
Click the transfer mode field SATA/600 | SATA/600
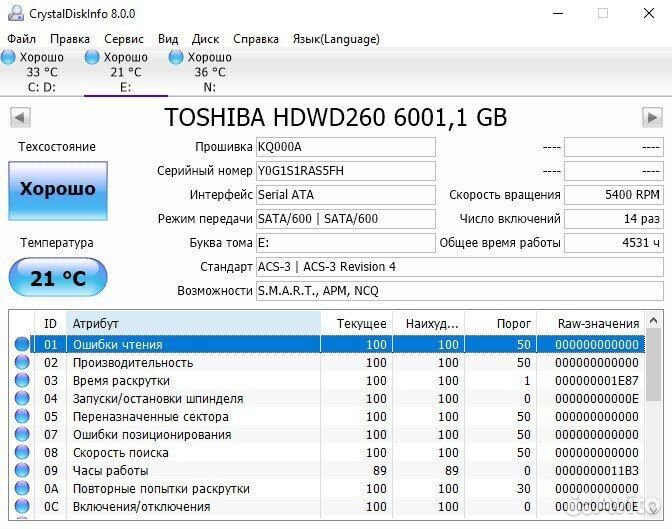point(345,219)
